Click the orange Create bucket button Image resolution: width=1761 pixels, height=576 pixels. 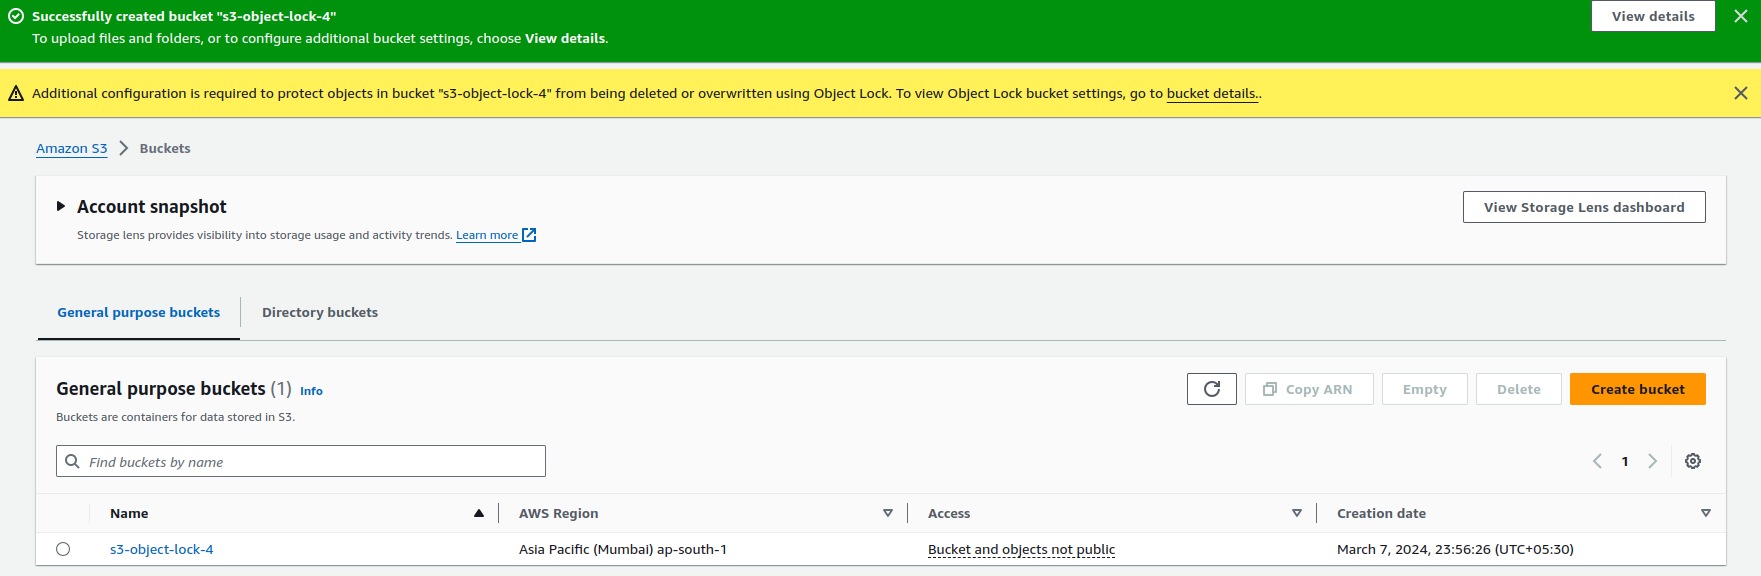[x=1637, y=389]
